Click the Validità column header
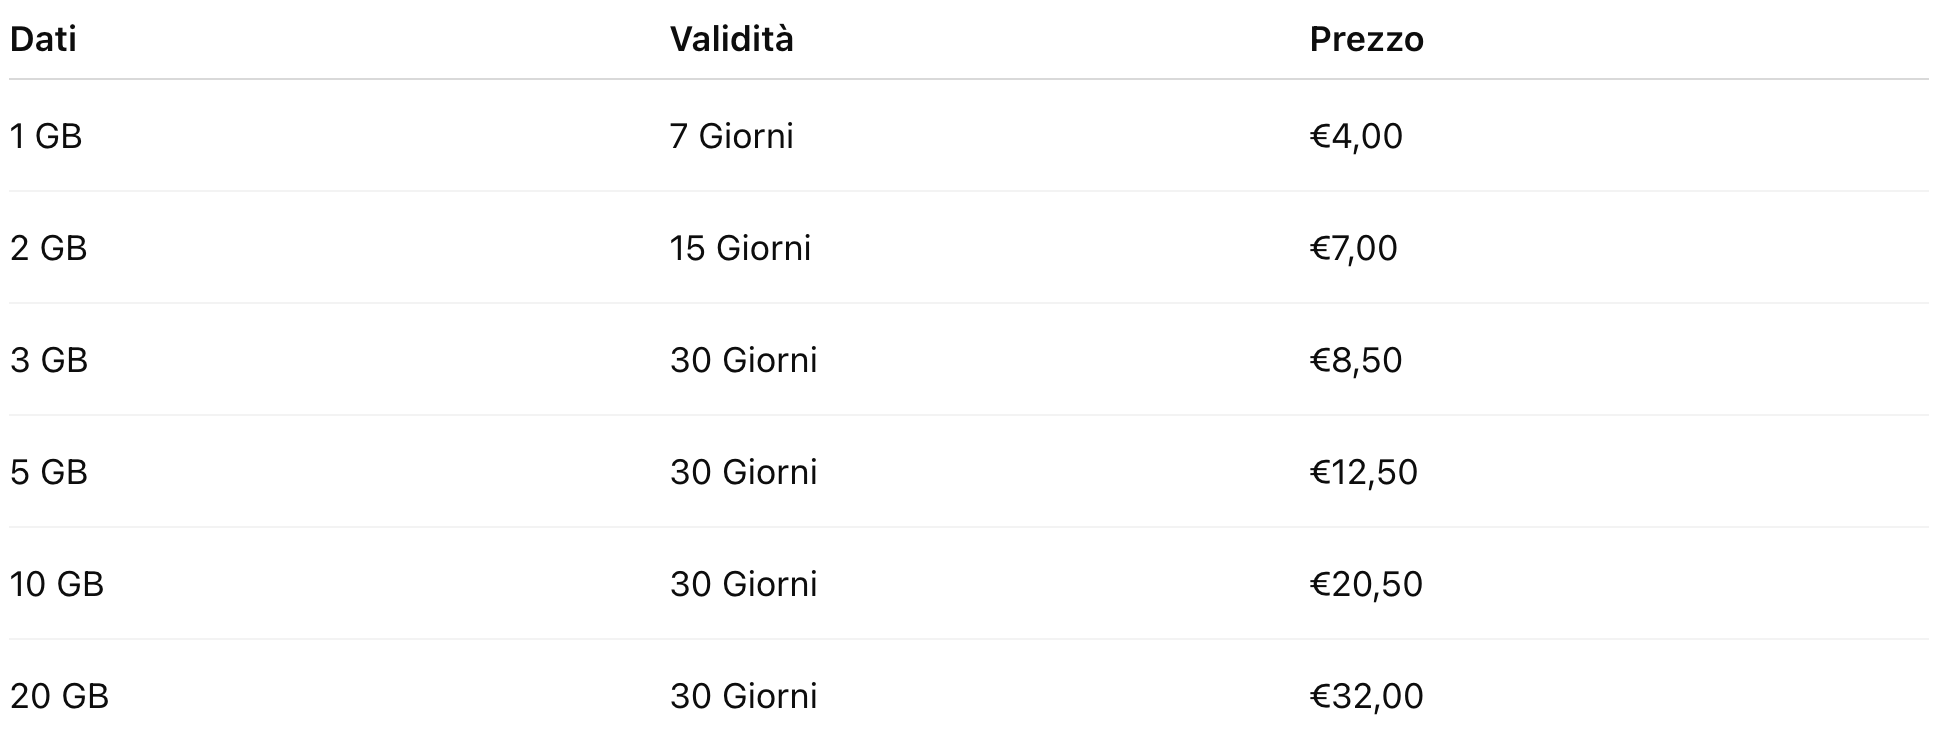This screenshot has width=1946, height=756. pos(731,40)
